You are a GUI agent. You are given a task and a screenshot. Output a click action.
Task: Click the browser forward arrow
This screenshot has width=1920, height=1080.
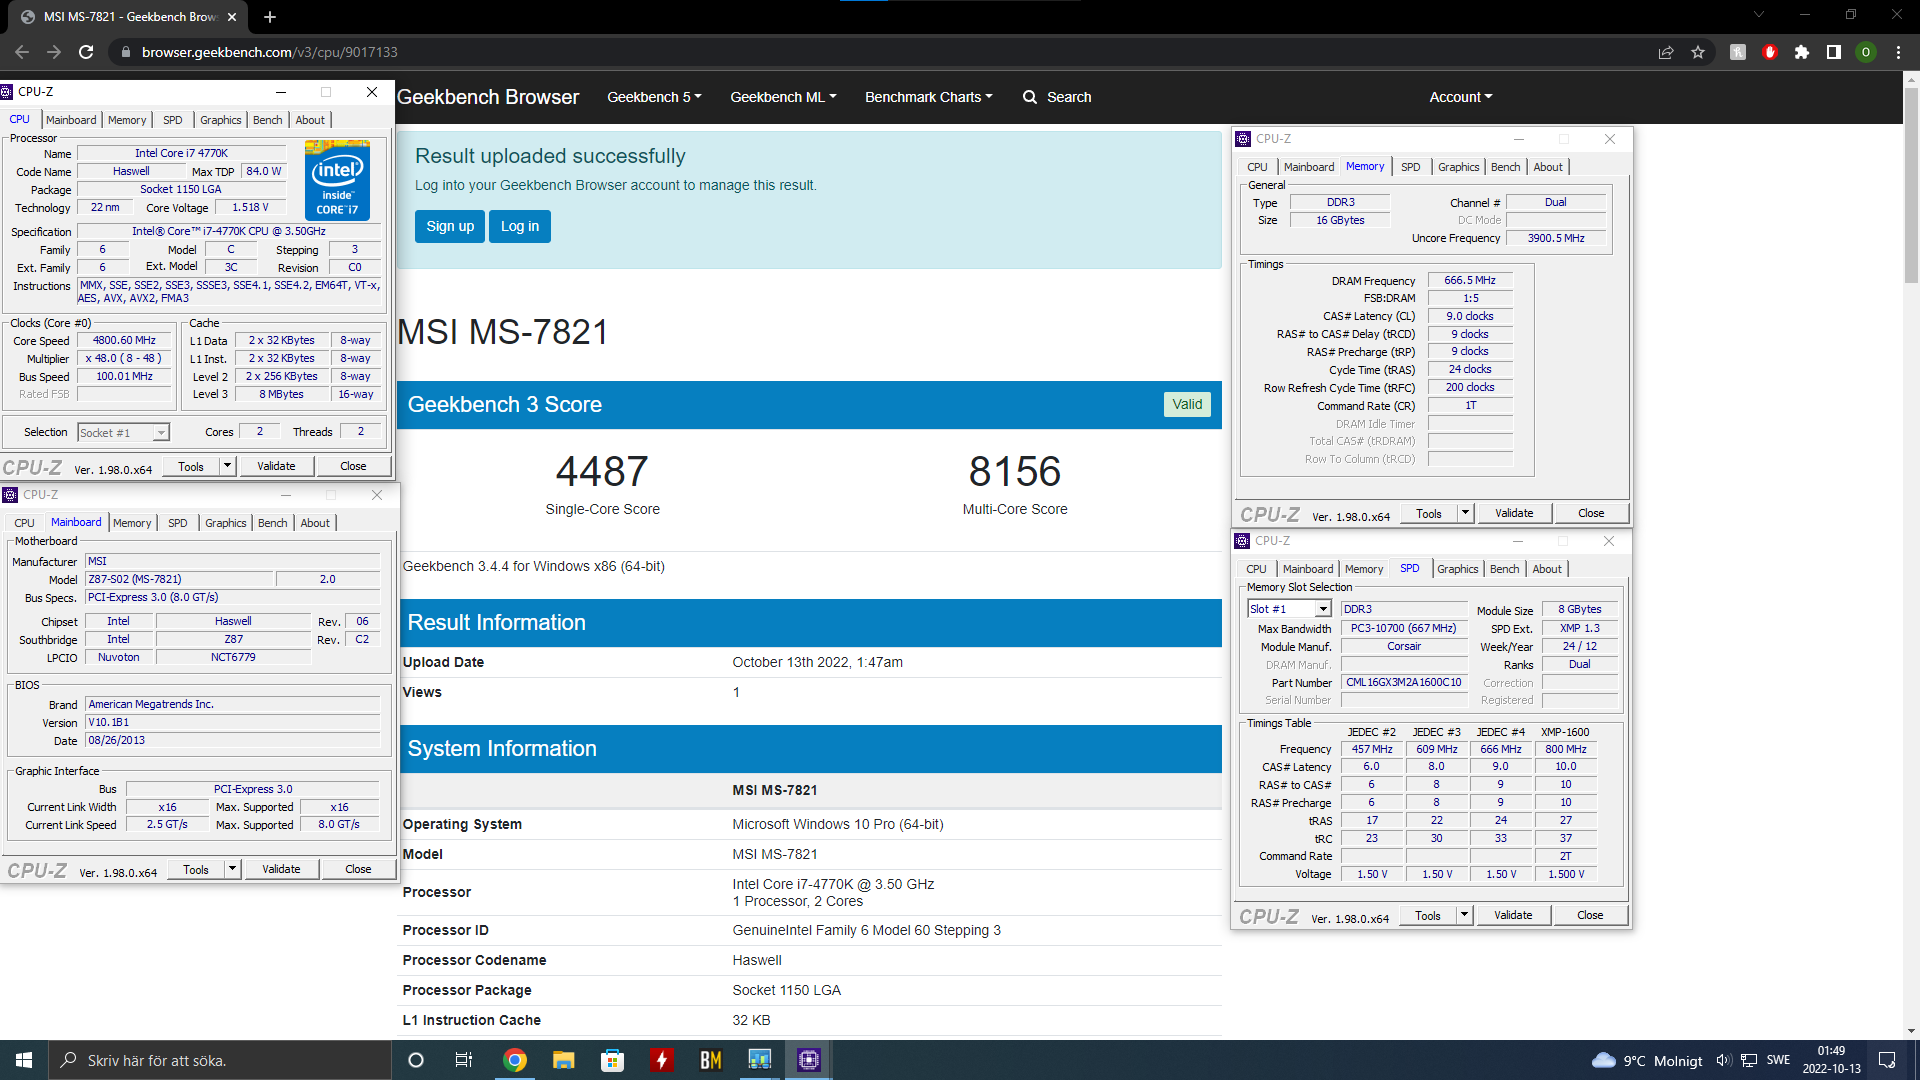[x=54, y=52]
